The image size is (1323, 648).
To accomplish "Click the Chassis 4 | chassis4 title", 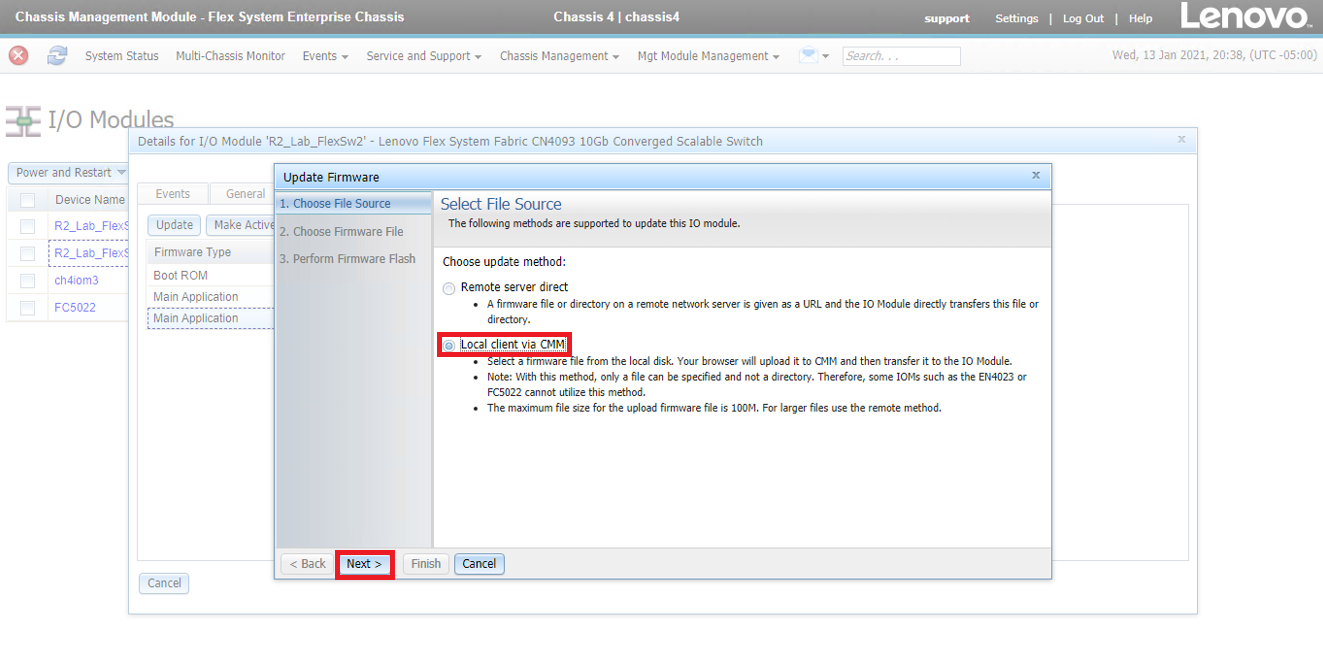I will 616,17.
